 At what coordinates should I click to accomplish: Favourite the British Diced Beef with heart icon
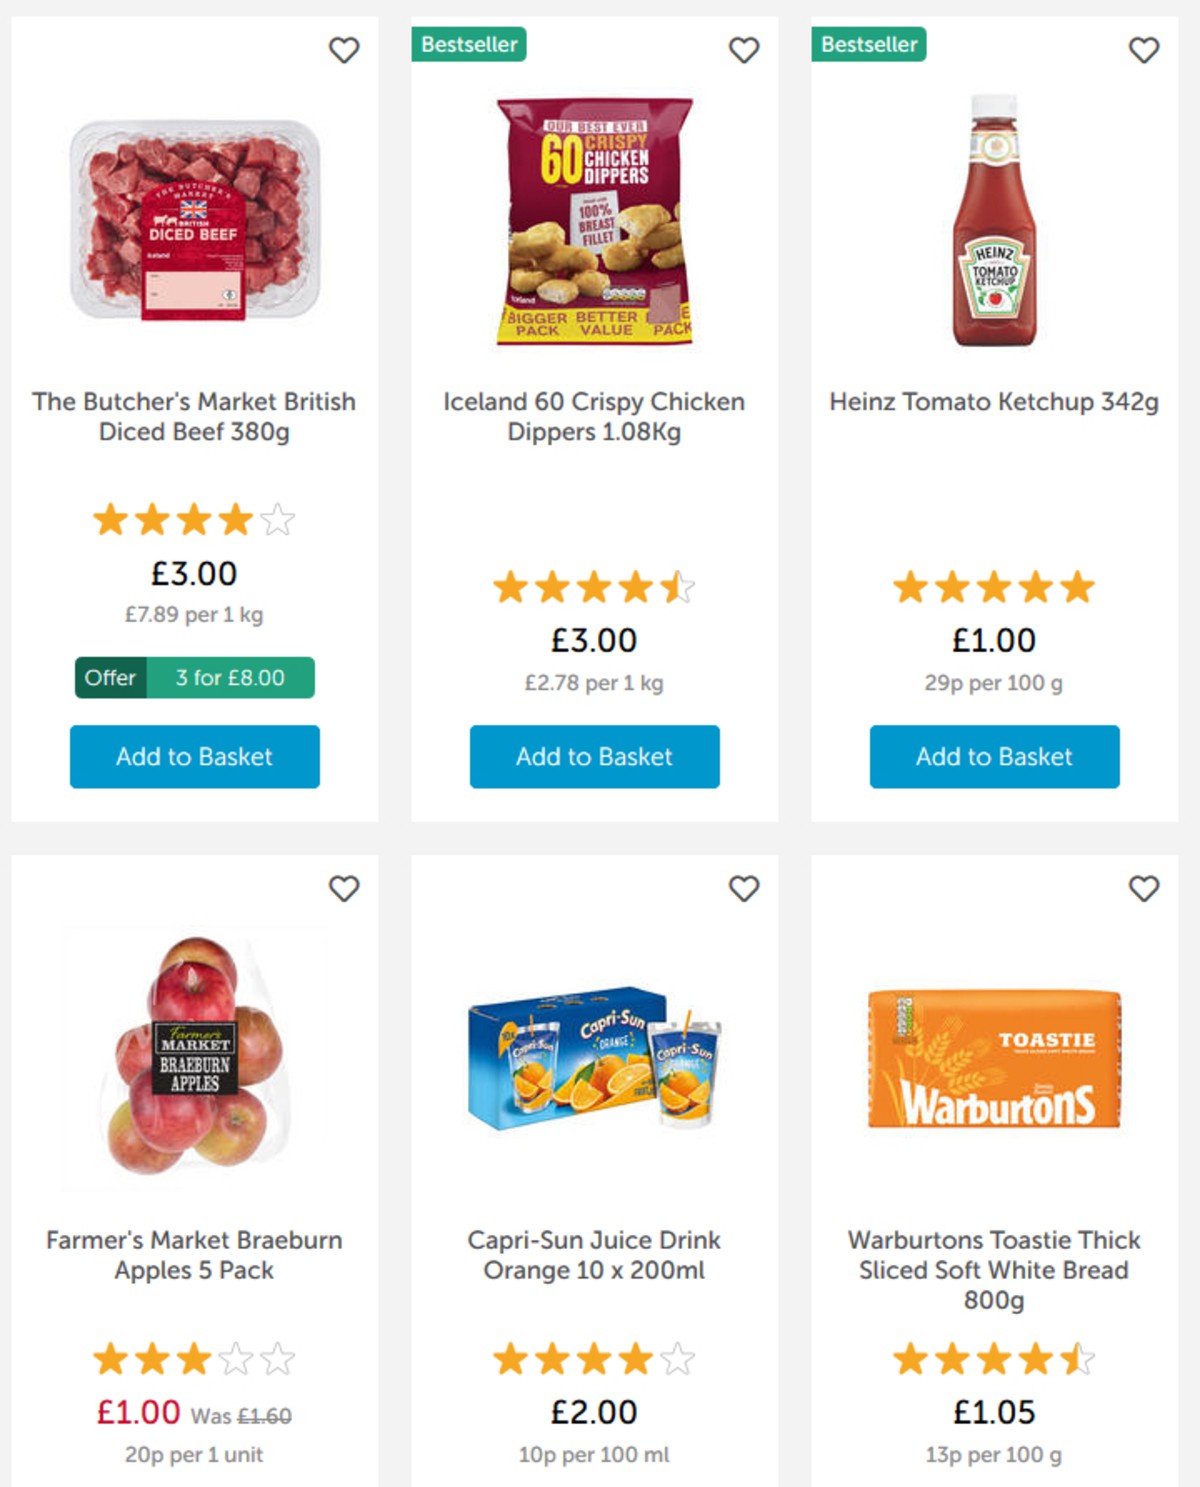344,50
